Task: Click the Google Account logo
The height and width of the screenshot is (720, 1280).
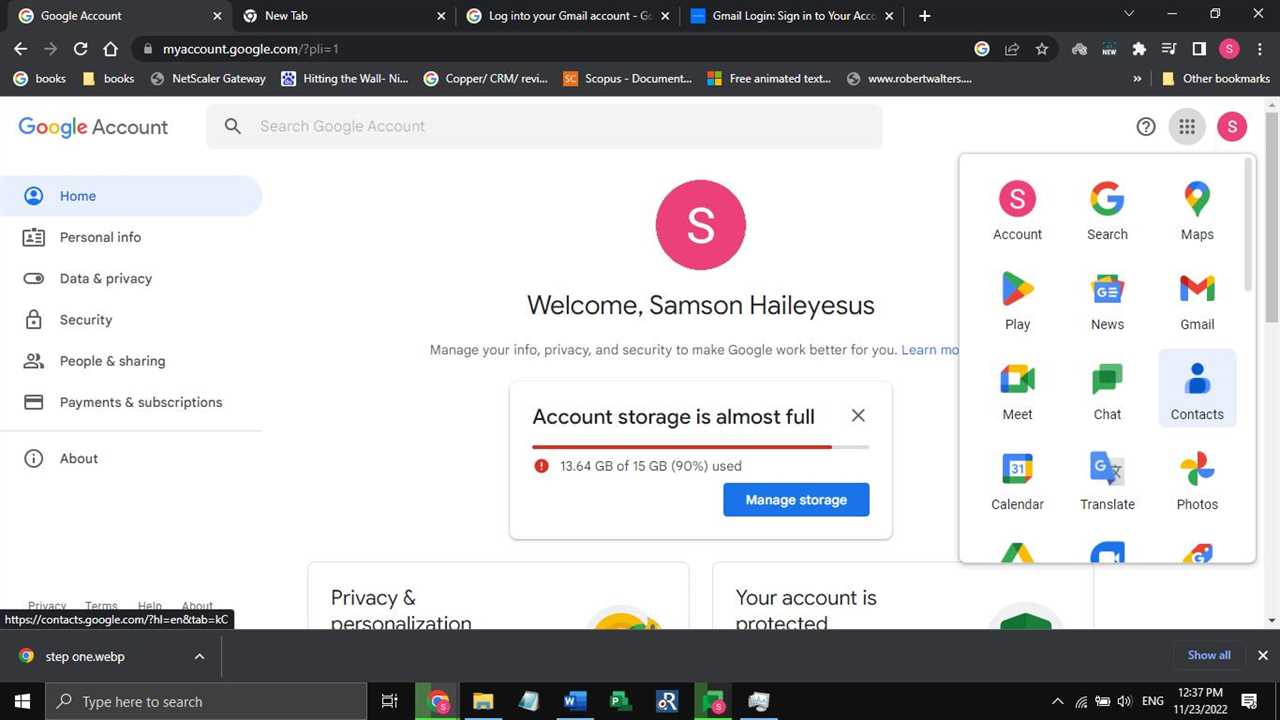Action: [93, 127]
